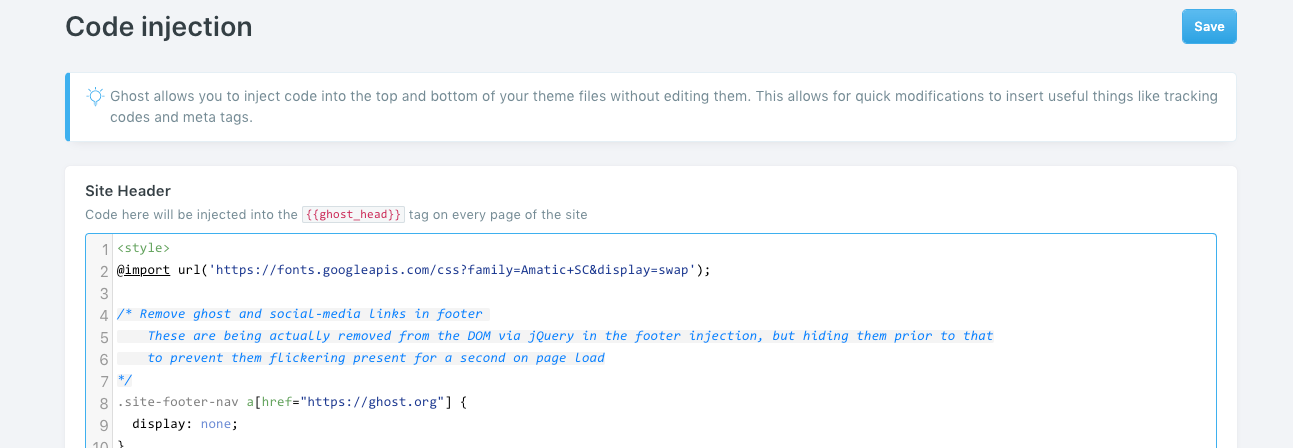Click the flickering comment on line 6
1293x448 pixels.
[x=376, y=358]
